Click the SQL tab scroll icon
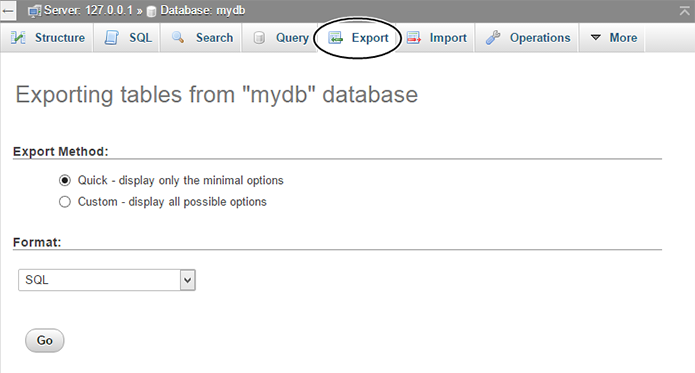695x373 pixels. 112,38
